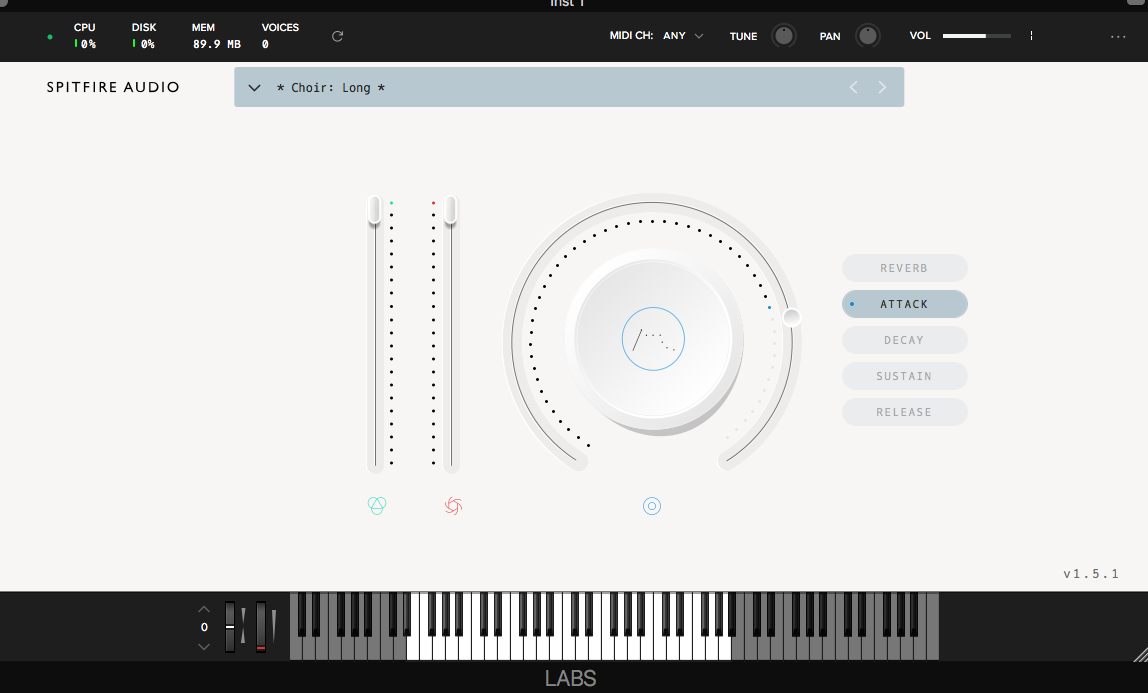Click the octave value 0

(204, 627)
